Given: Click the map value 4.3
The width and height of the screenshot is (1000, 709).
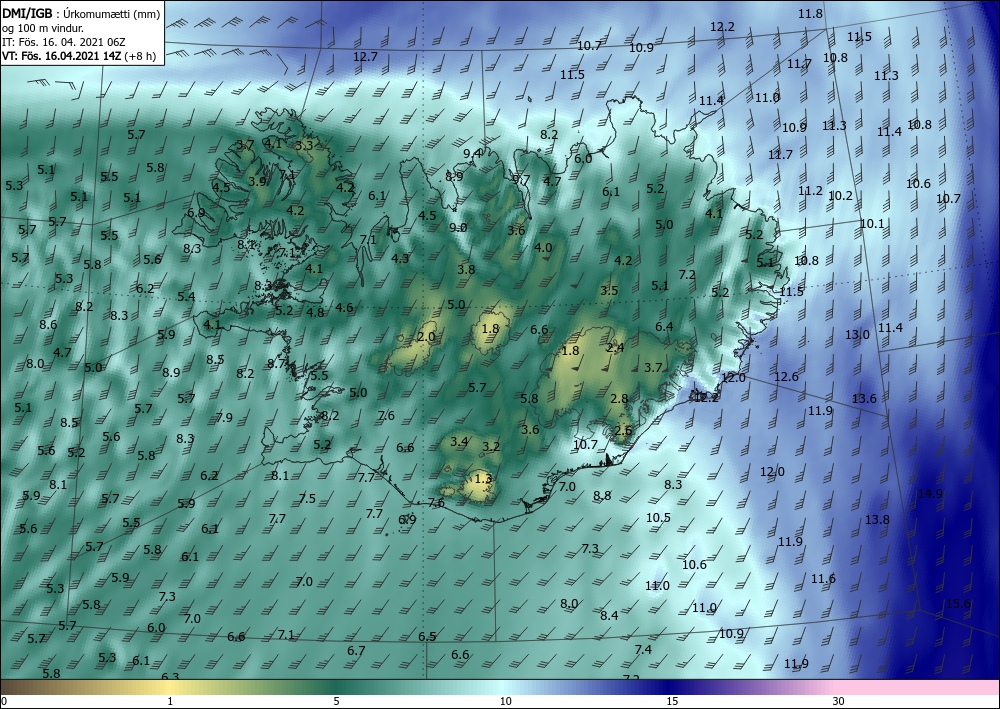Looking at the screenshot, I should click(400, 258).
